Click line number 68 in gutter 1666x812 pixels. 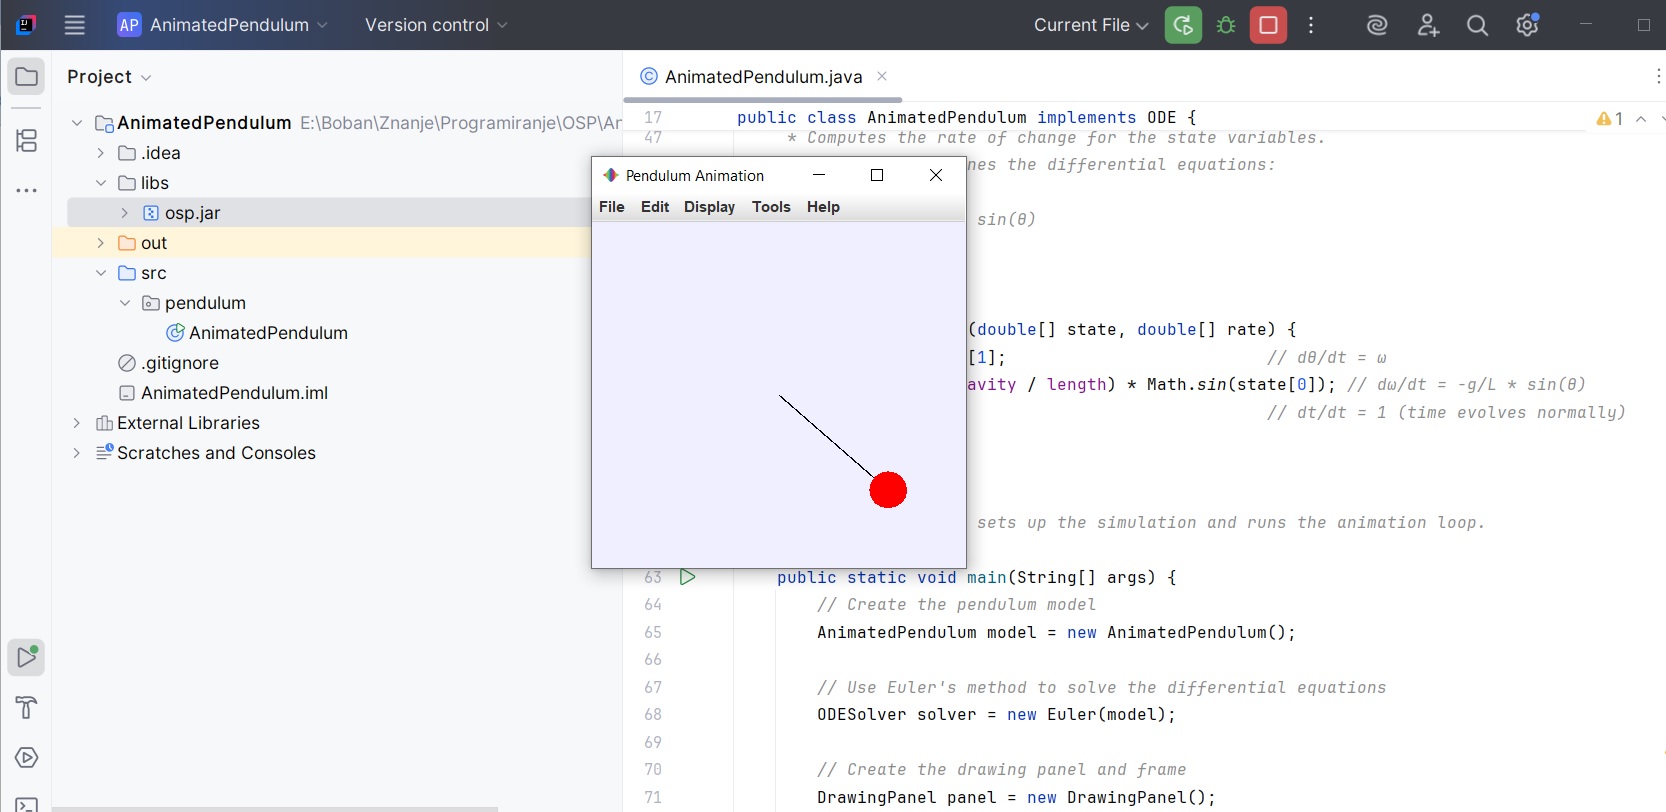pyautogui.click(x=653, y=715)
